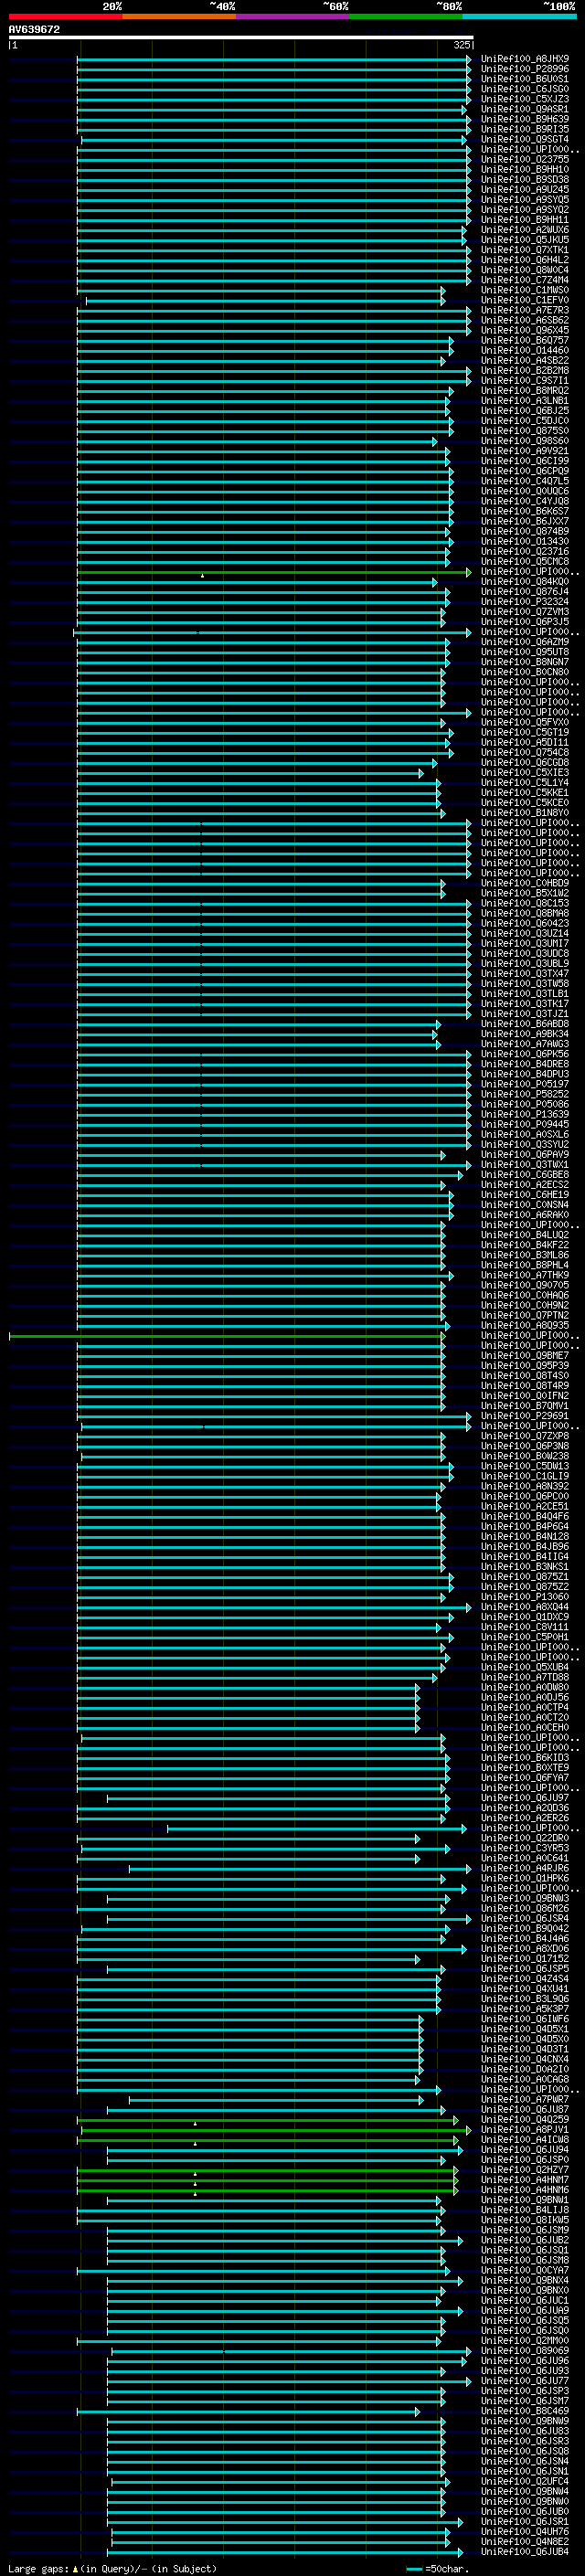The height and width of the screenshot is (2576, 585).
Task: Click hit label UniRef100_B1N8Y0
Action: click(x=525, y=813)
